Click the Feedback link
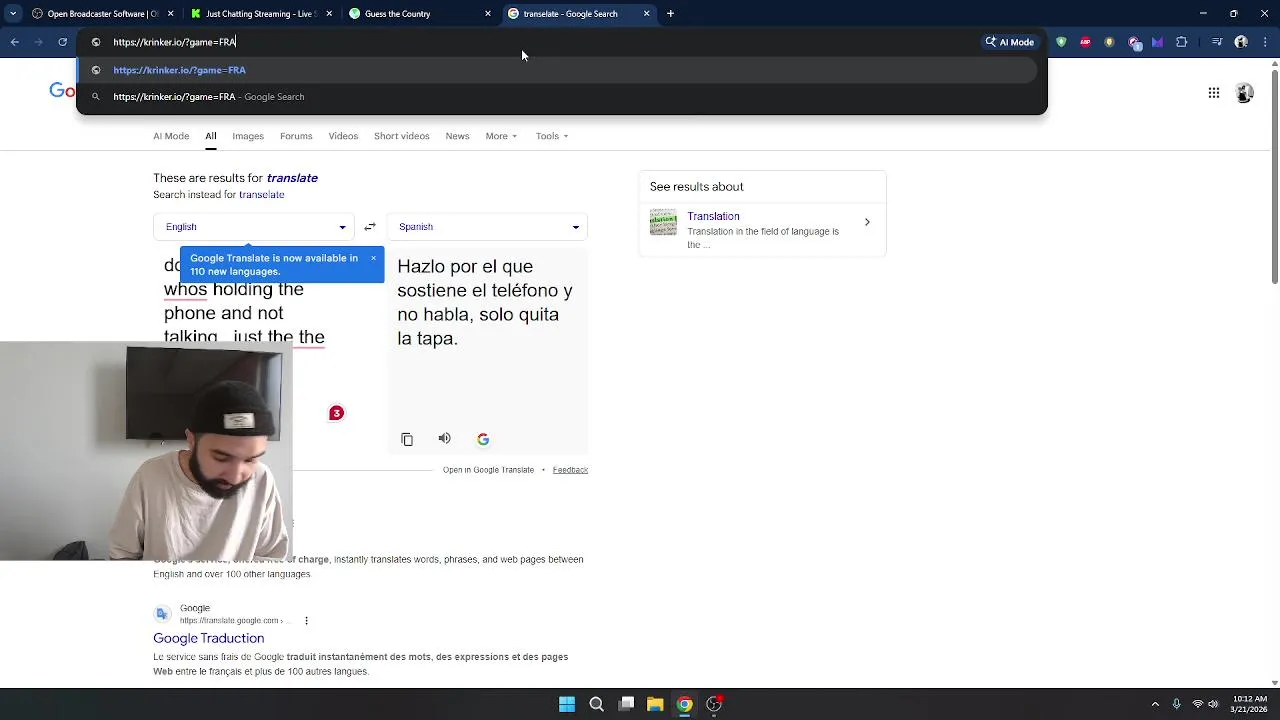This screenshot has height=720, width=1280. 570,470
